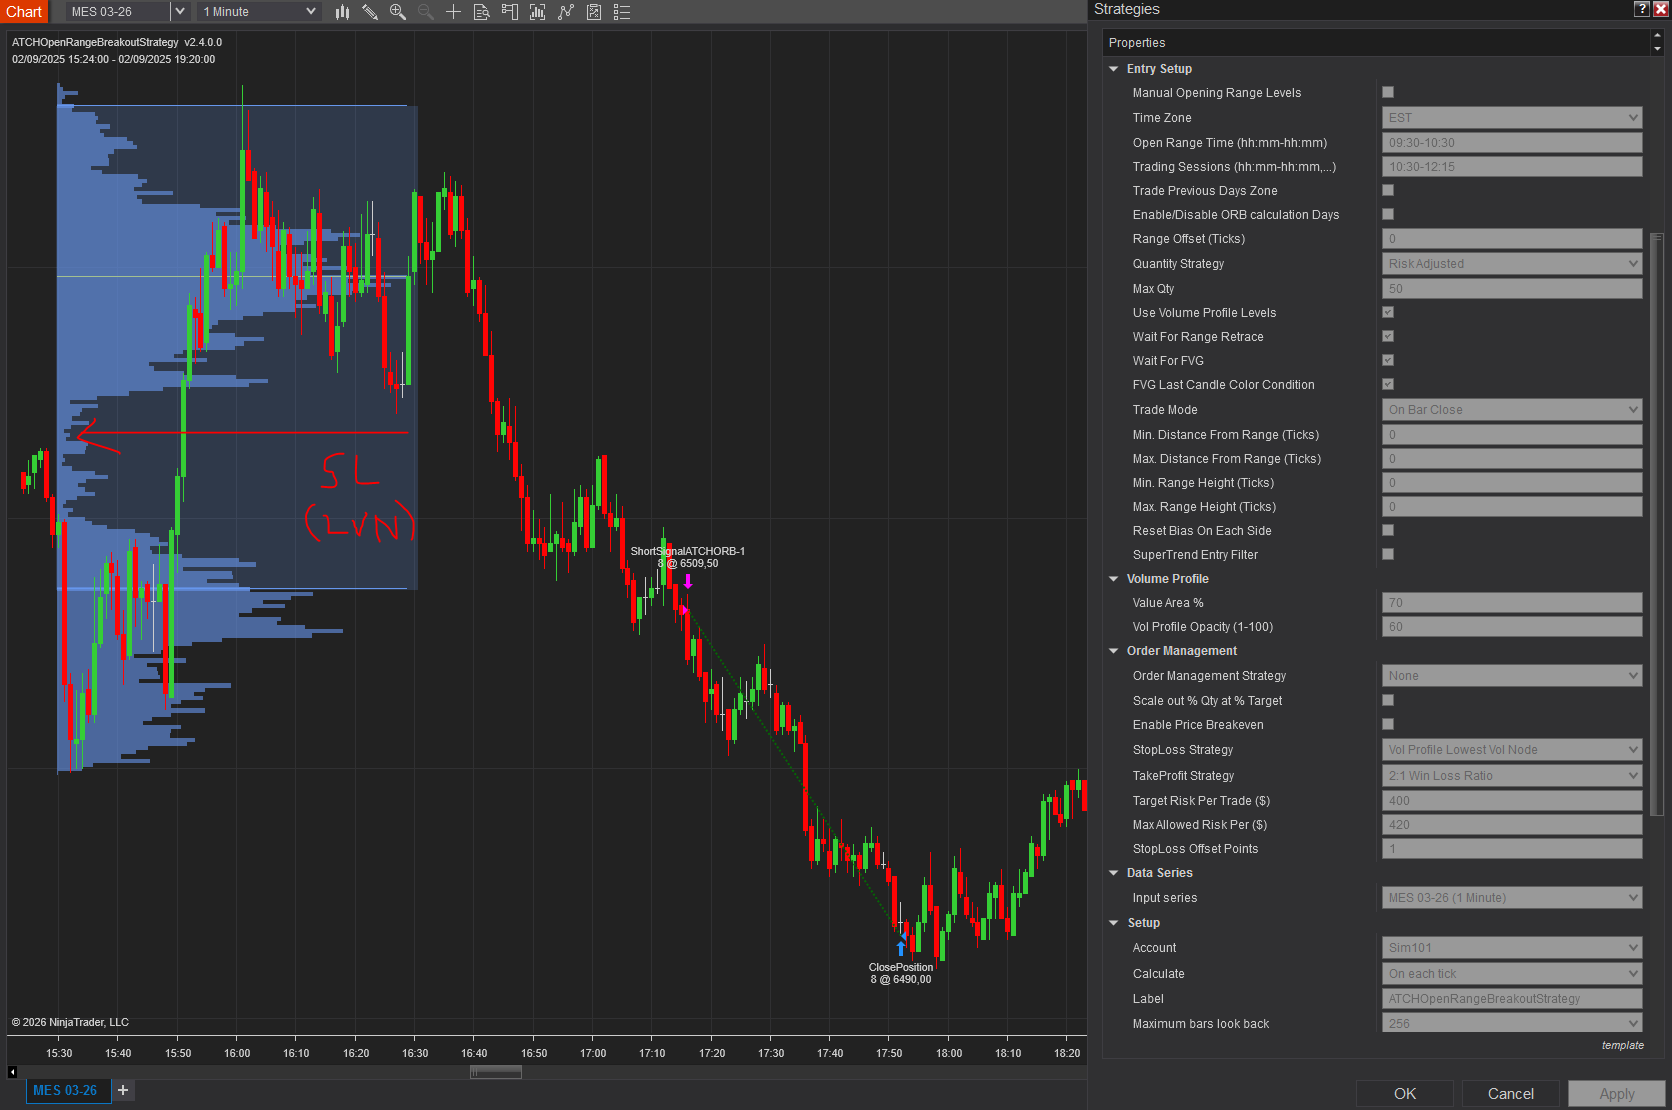Click the properties list icon in toolbar
Screen dimensions: 1672x1110
click(x=622, y=12)
